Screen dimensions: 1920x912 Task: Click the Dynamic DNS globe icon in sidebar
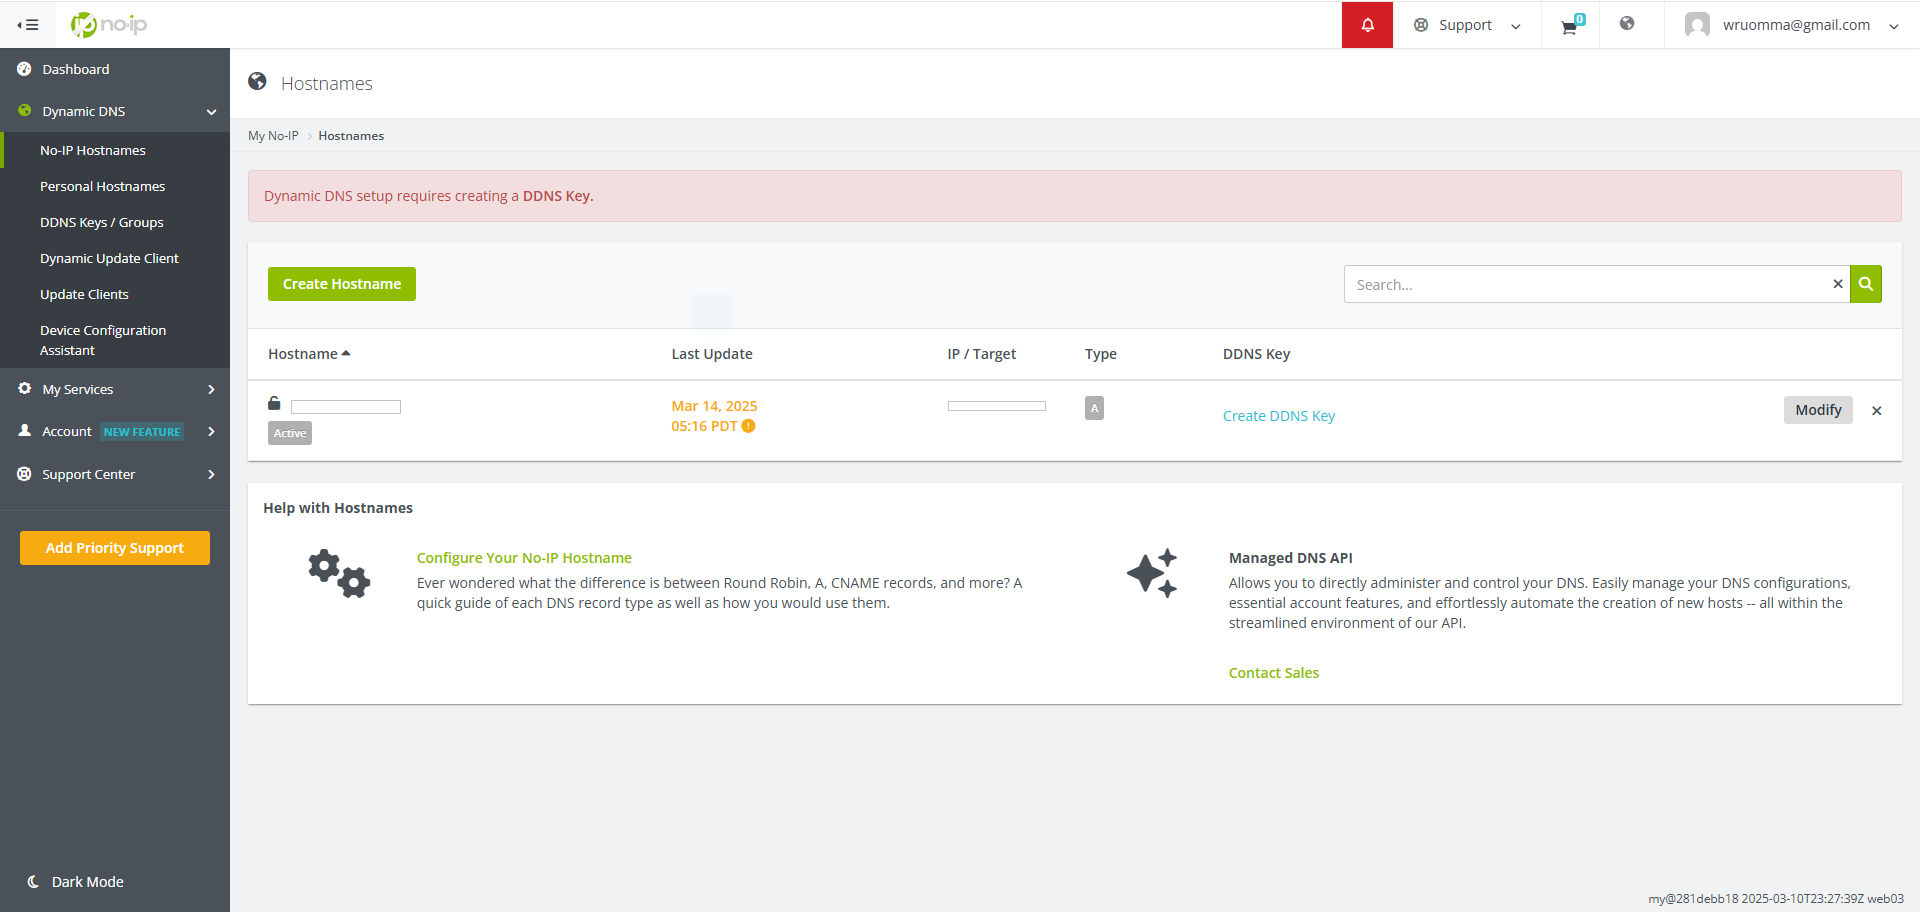click(x=24, y=111)
